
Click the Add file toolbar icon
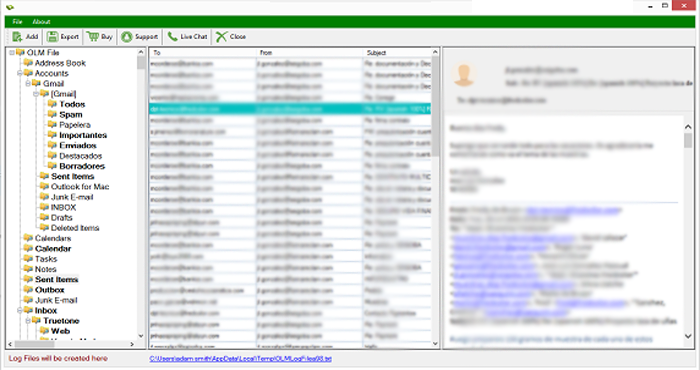tap(17, 37)
